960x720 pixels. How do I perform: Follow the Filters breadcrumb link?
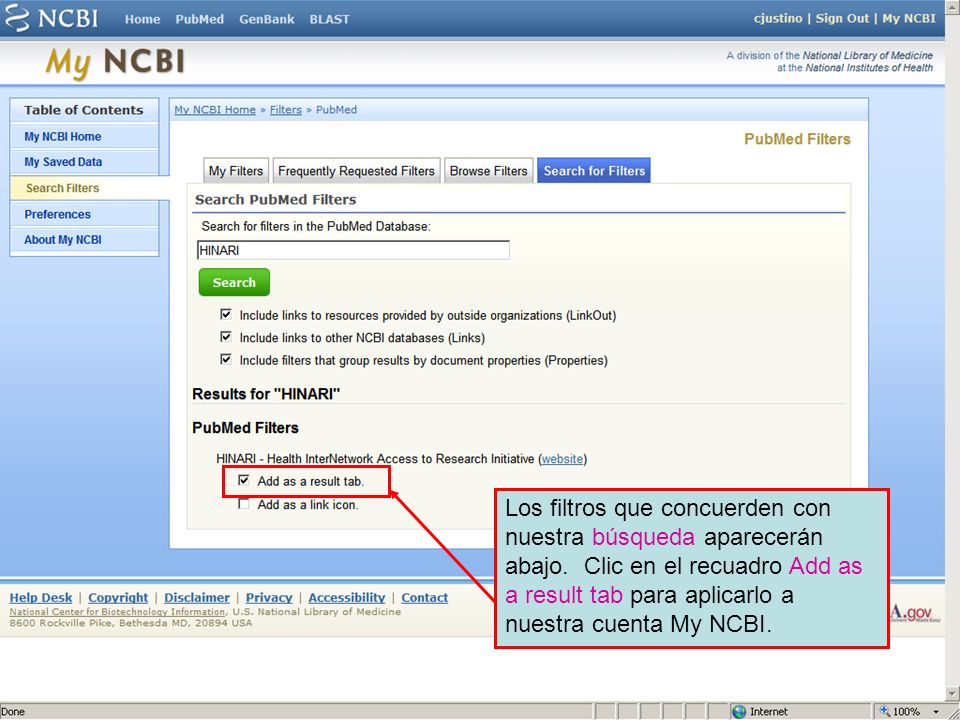[x=286, y=110]
